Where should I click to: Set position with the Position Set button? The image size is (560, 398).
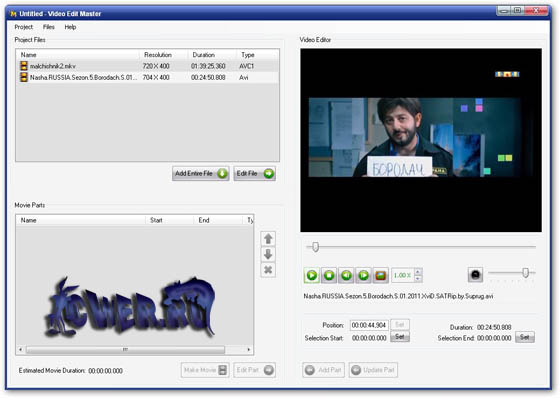(x=400, y=324)
